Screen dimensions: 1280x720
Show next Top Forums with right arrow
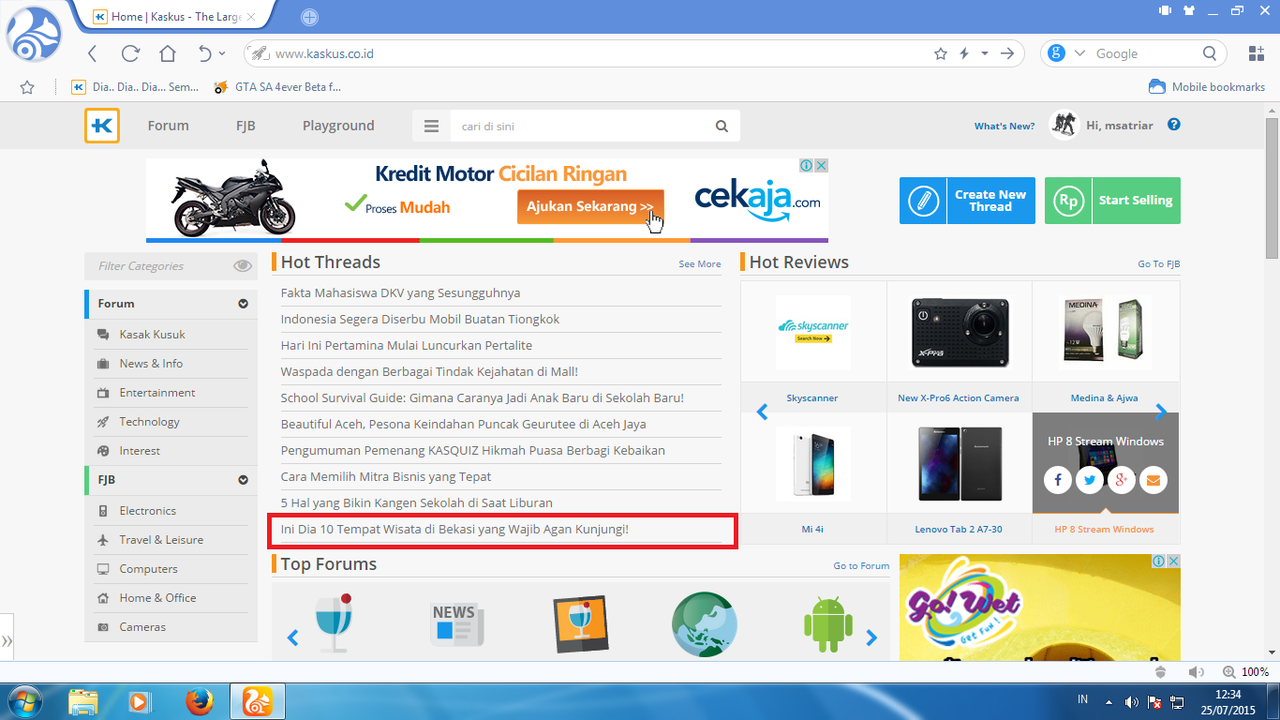pos(871,637)
